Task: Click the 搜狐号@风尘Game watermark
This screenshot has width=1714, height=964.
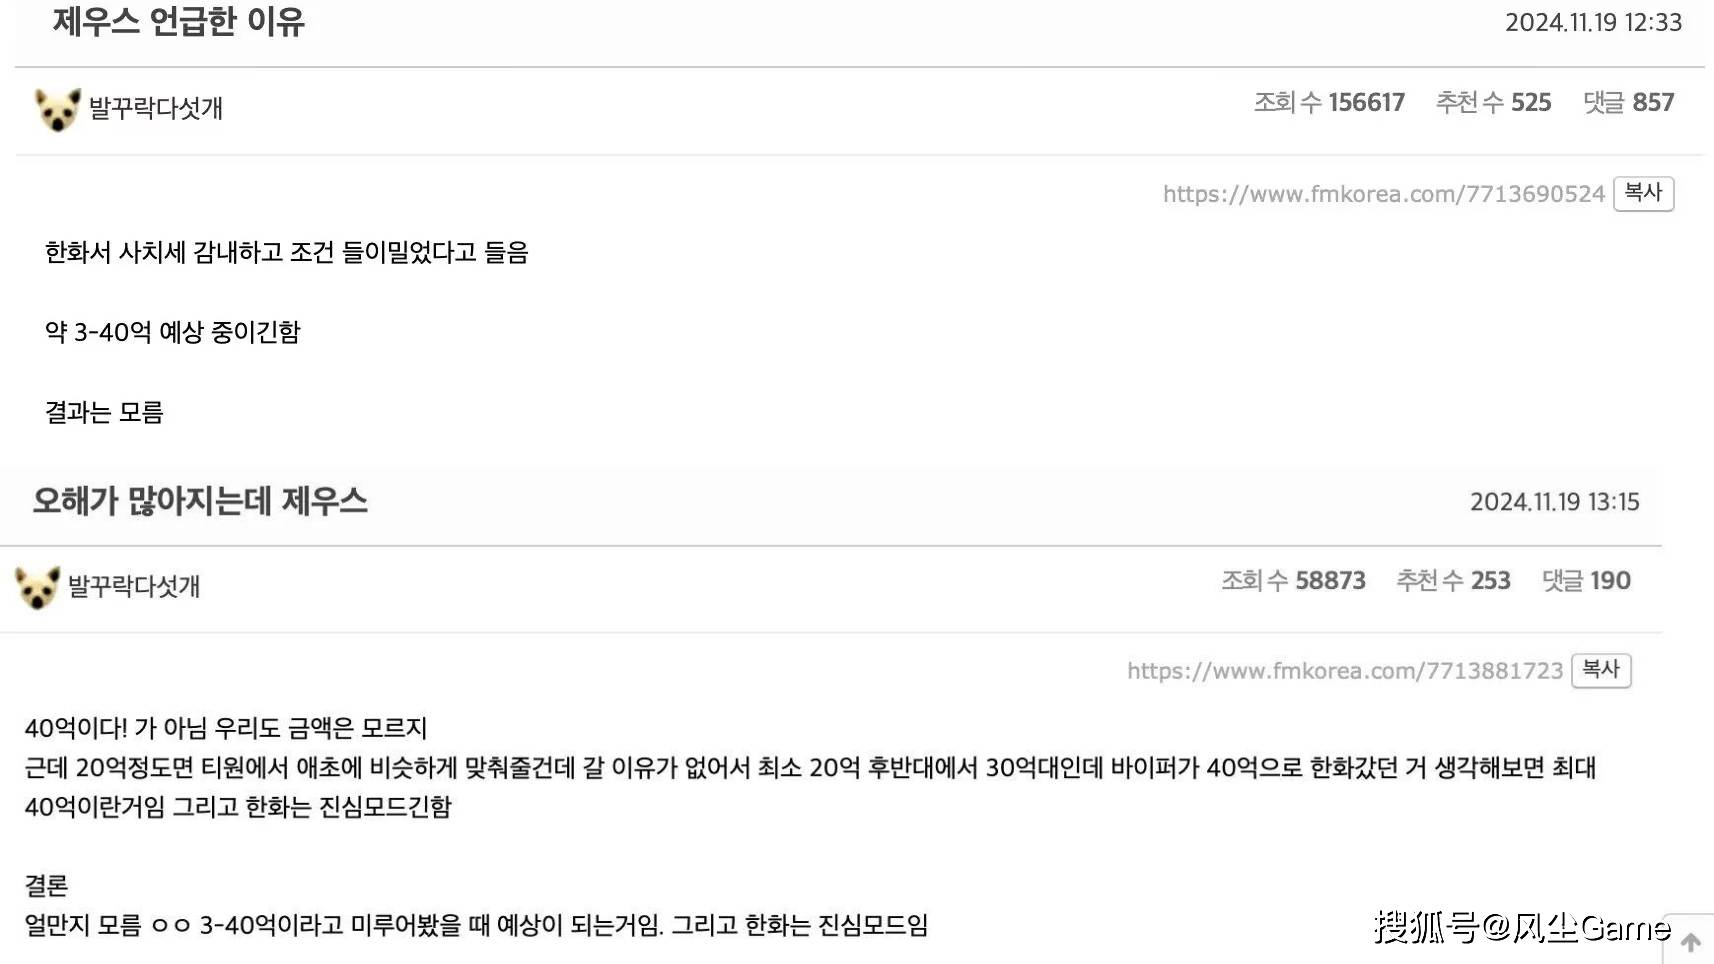Action: pos(1521,927)
